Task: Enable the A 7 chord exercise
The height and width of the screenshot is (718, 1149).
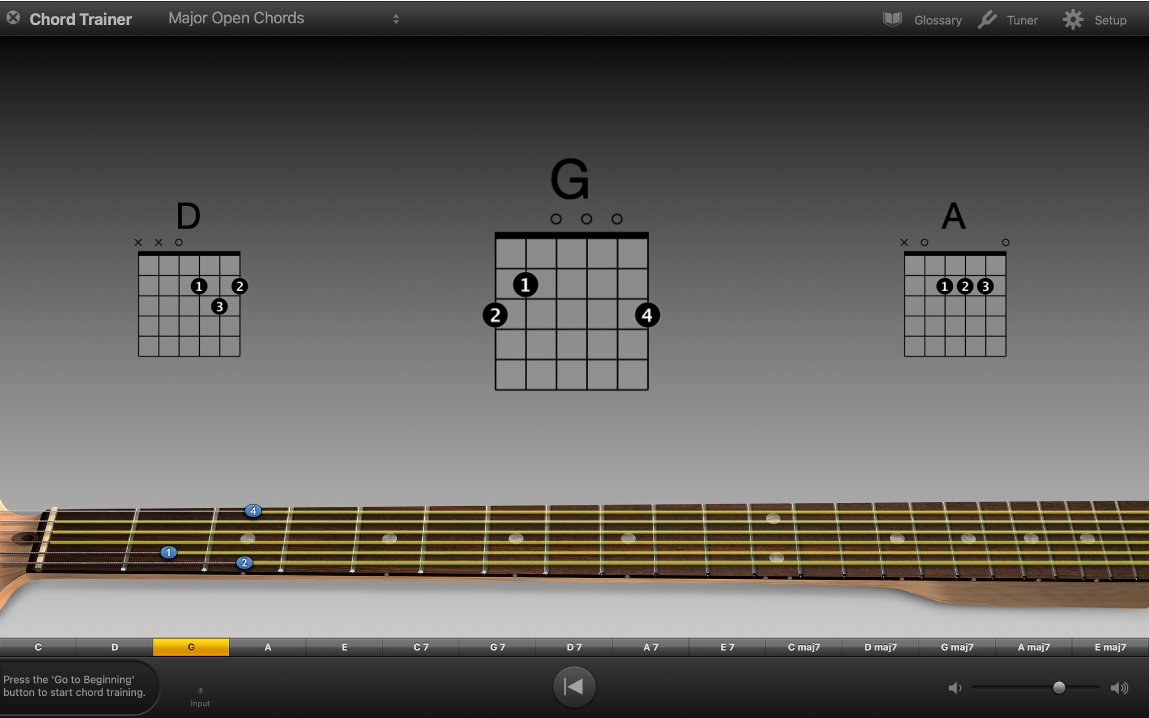Action: pyautogui.click(x=650, y=647)
